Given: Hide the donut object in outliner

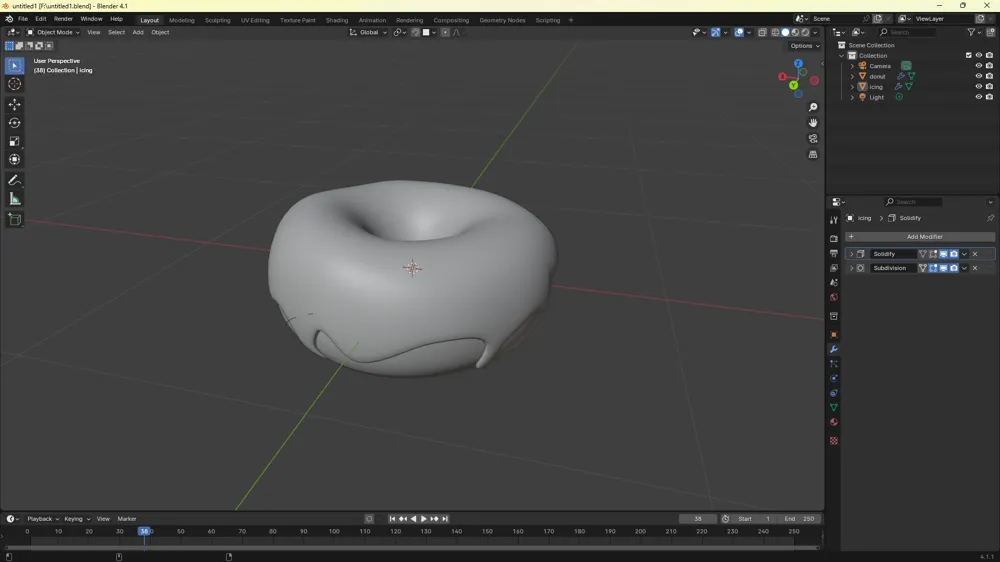Looking at the screenshot, I should pos(978,76).
